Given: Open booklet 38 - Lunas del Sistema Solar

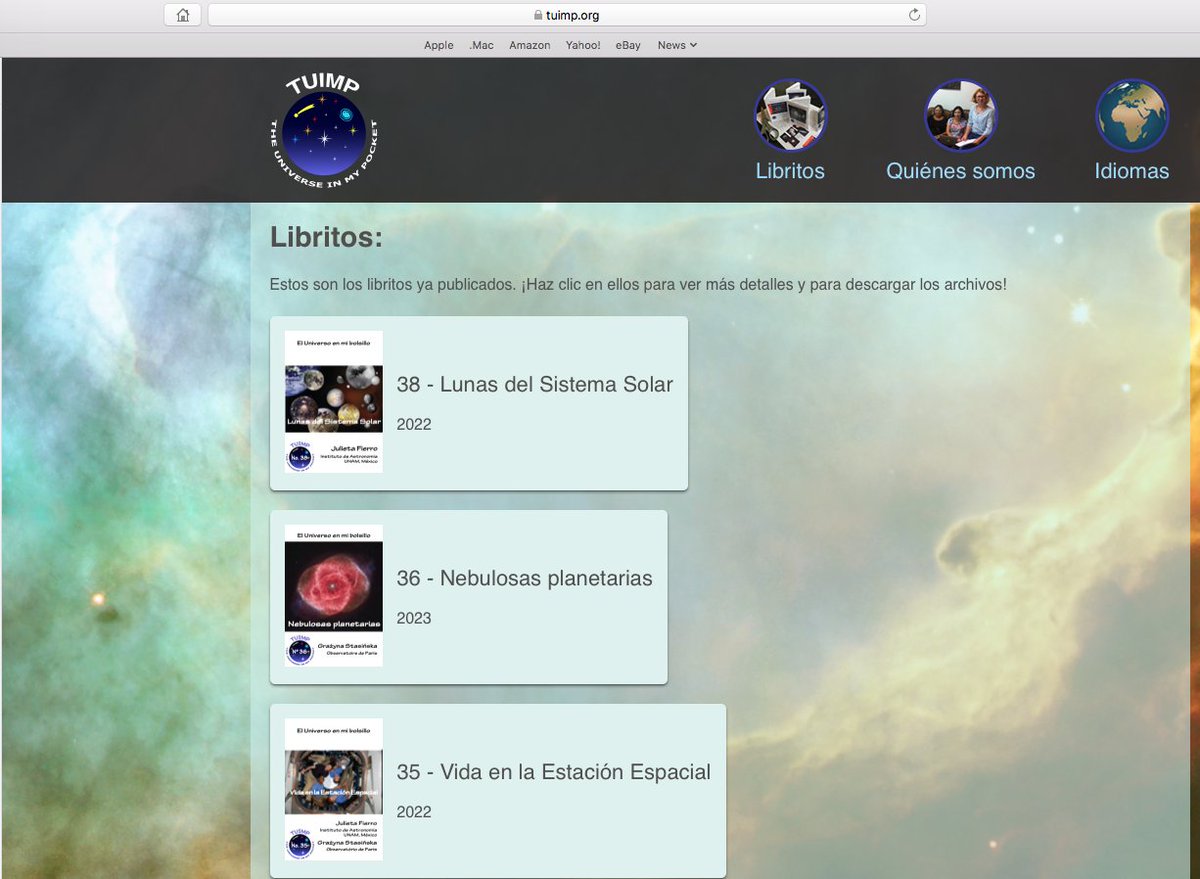Looking at the screenshot, I should 535,384.
